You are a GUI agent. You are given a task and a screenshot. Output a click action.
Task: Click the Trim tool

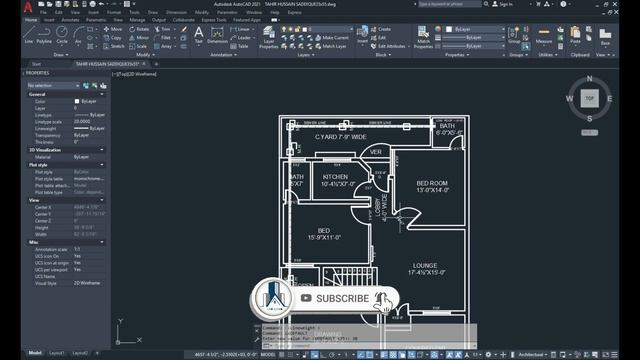pyautogui.click(x=162, y=29)
